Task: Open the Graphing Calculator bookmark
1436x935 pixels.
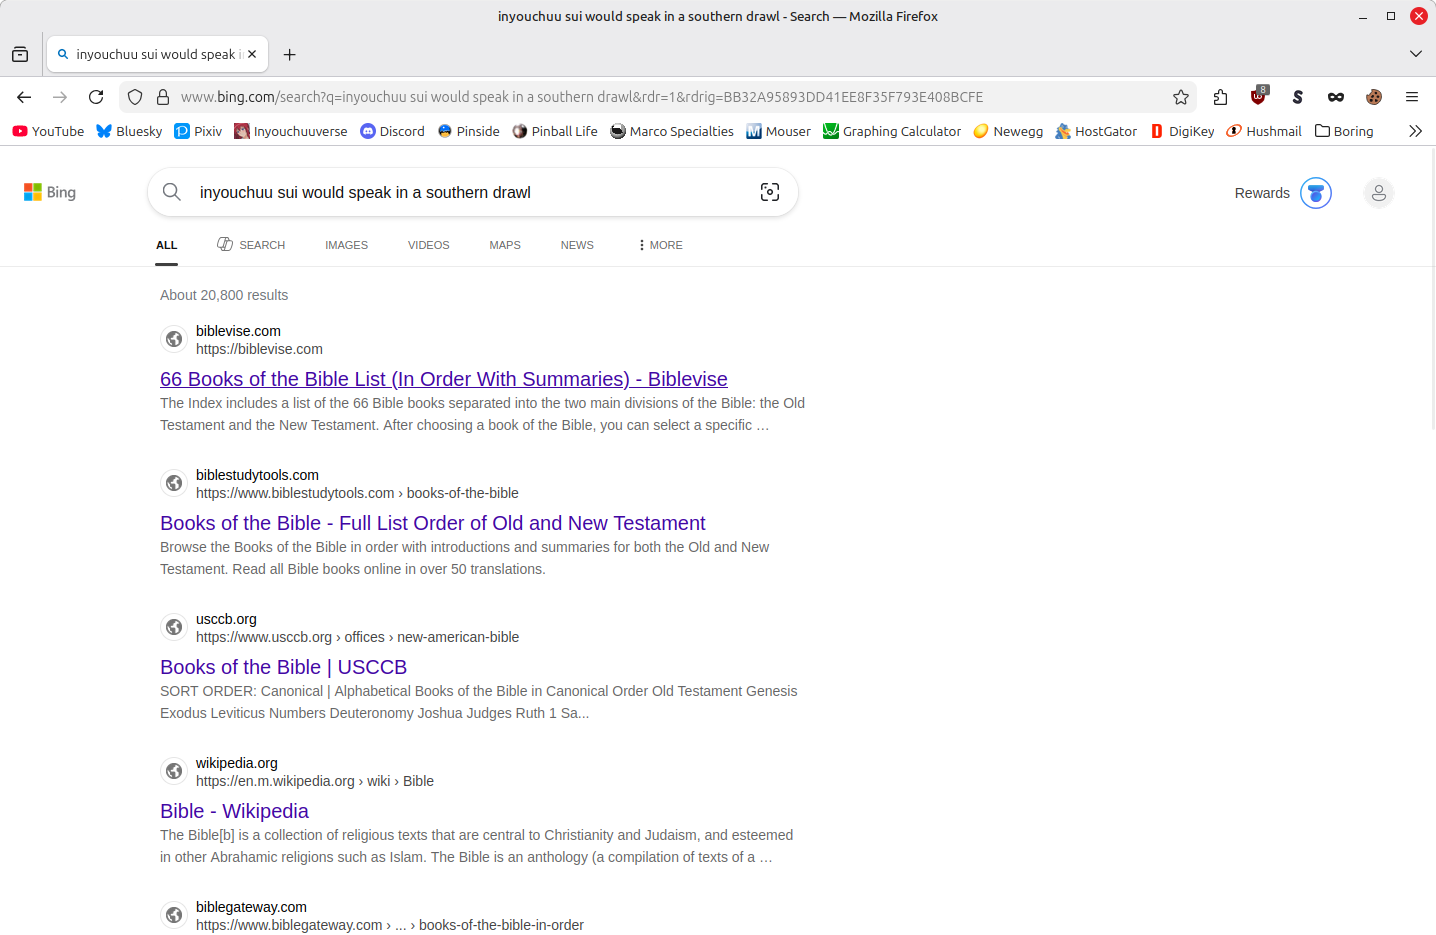Action: [892, 131]
